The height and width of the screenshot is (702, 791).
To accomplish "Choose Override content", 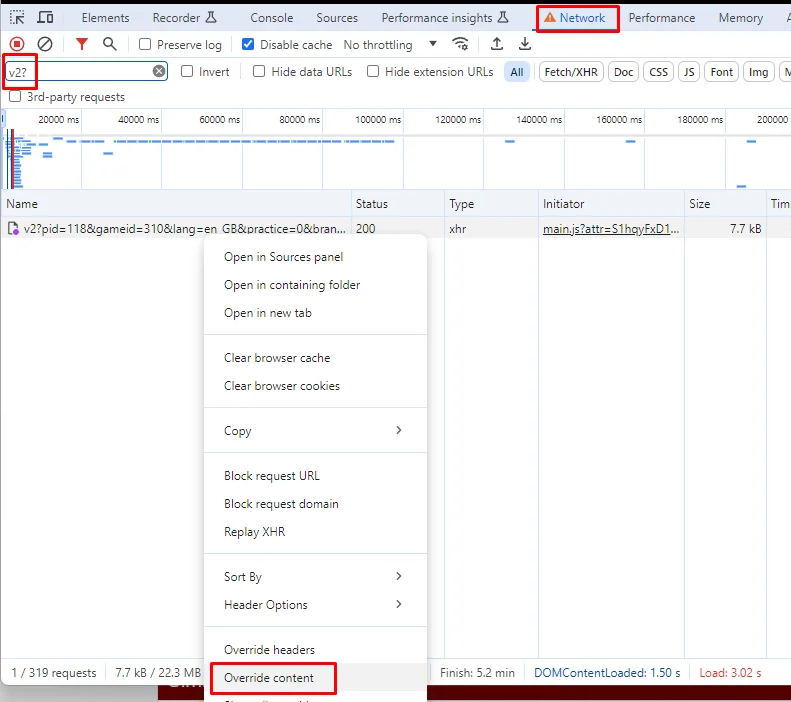I will 315,677.
